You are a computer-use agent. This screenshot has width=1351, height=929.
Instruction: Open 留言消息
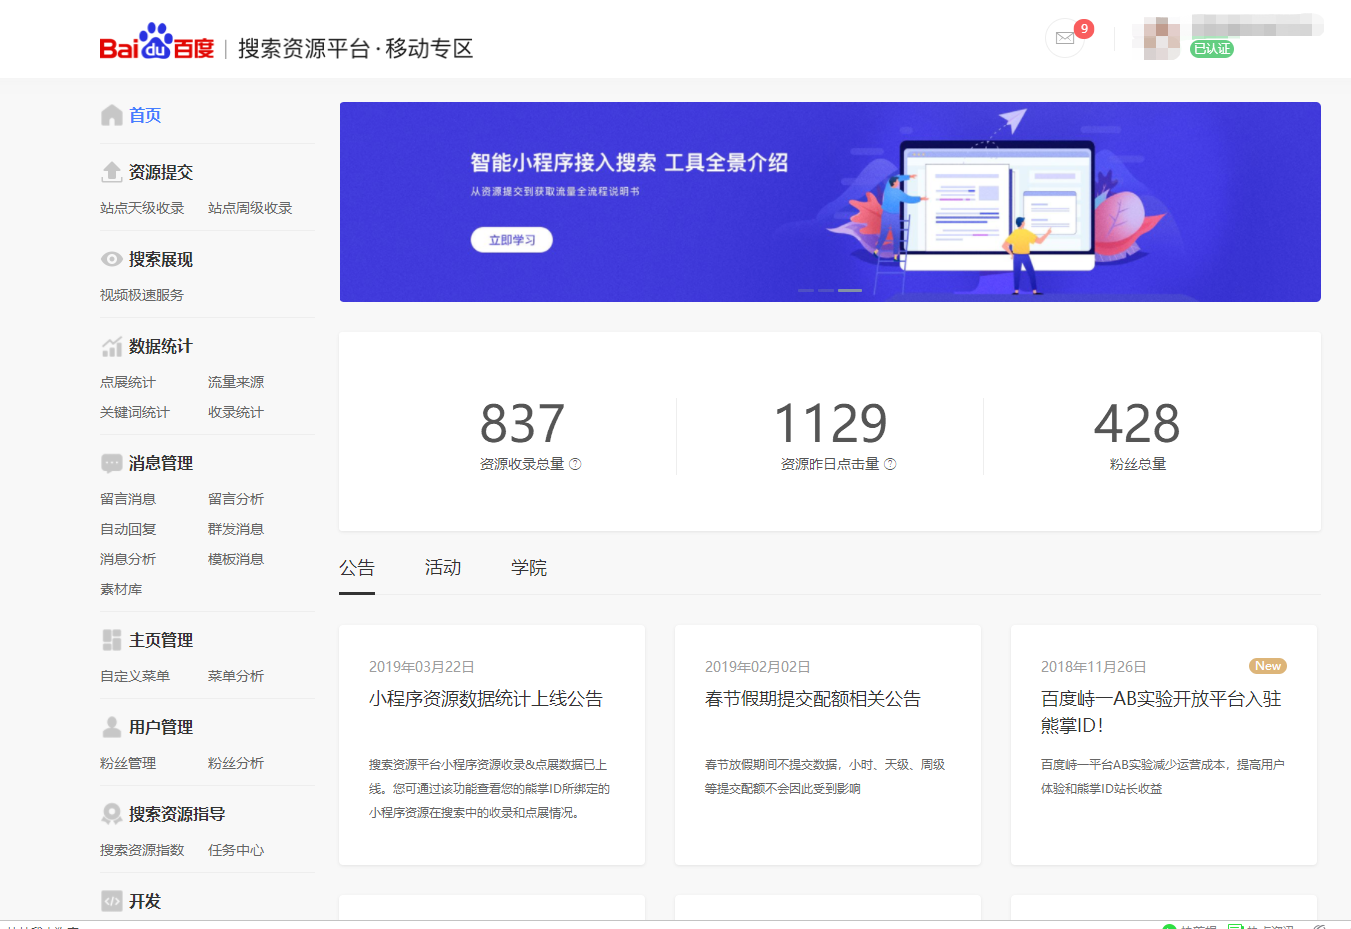[128, 499]
